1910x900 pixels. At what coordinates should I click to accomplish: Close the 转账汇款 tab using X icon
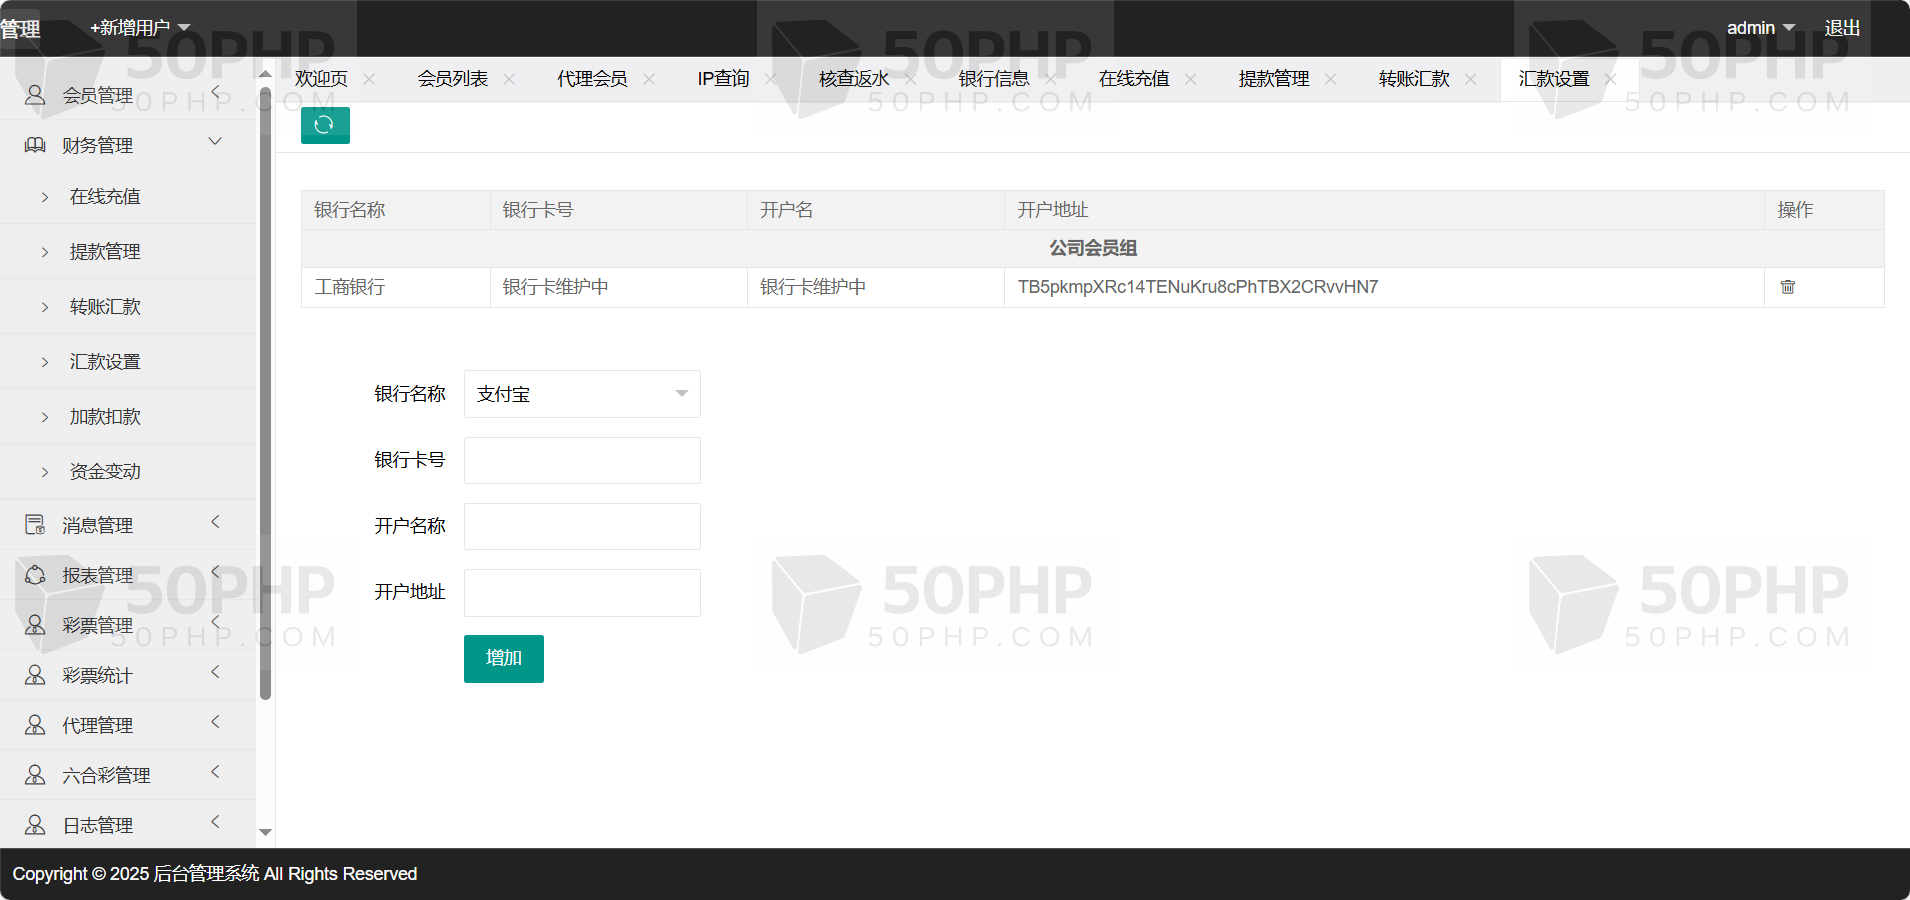(x=1470, y=79)
